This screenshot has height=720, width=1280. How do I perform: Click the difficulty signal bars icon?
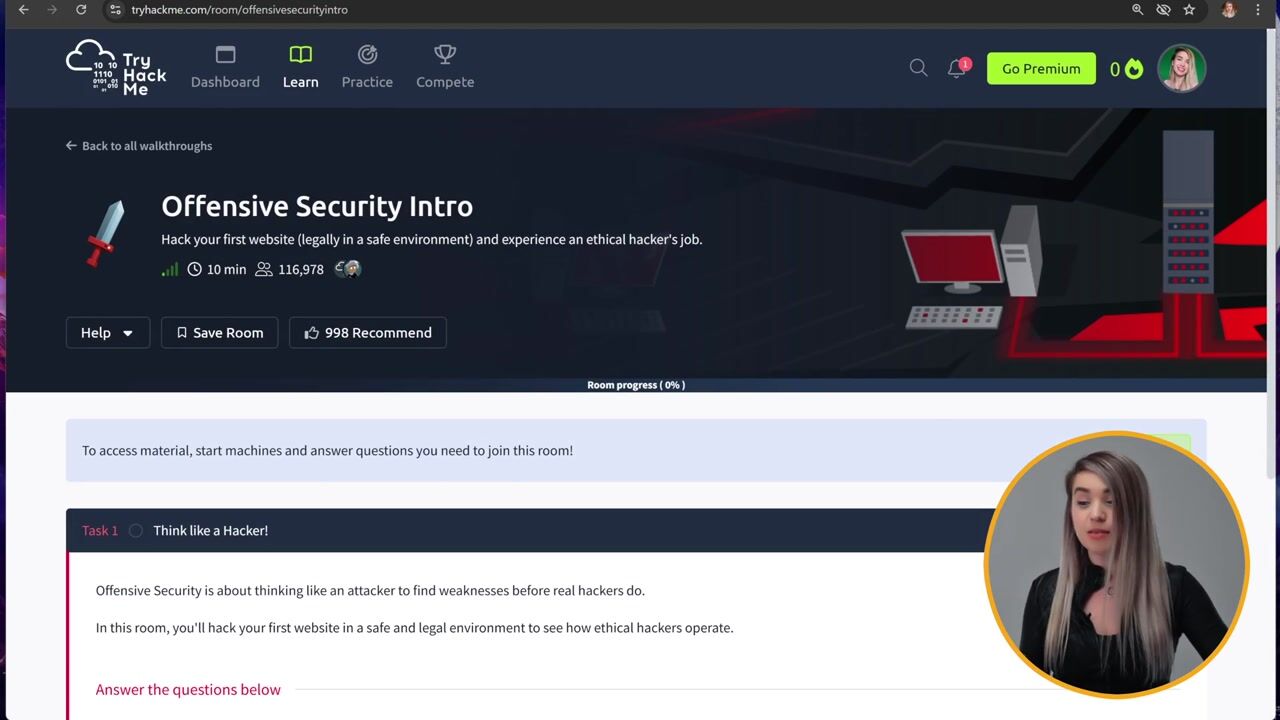[x=170, y=269]
